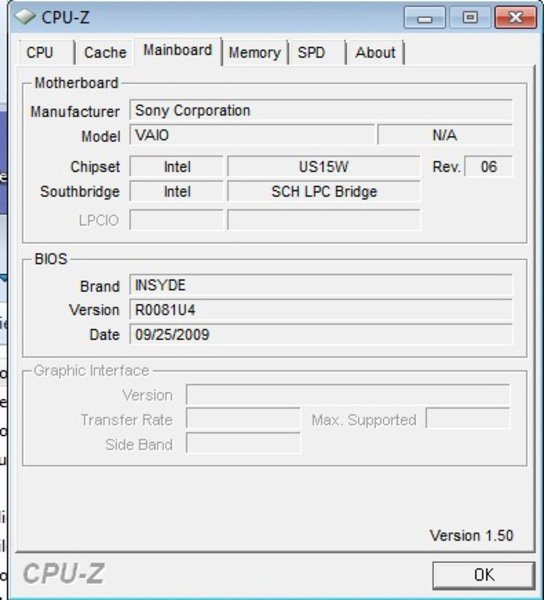This screenshot has width=544, height=600.
Task: Click the Rev. label
Action: 446,167
